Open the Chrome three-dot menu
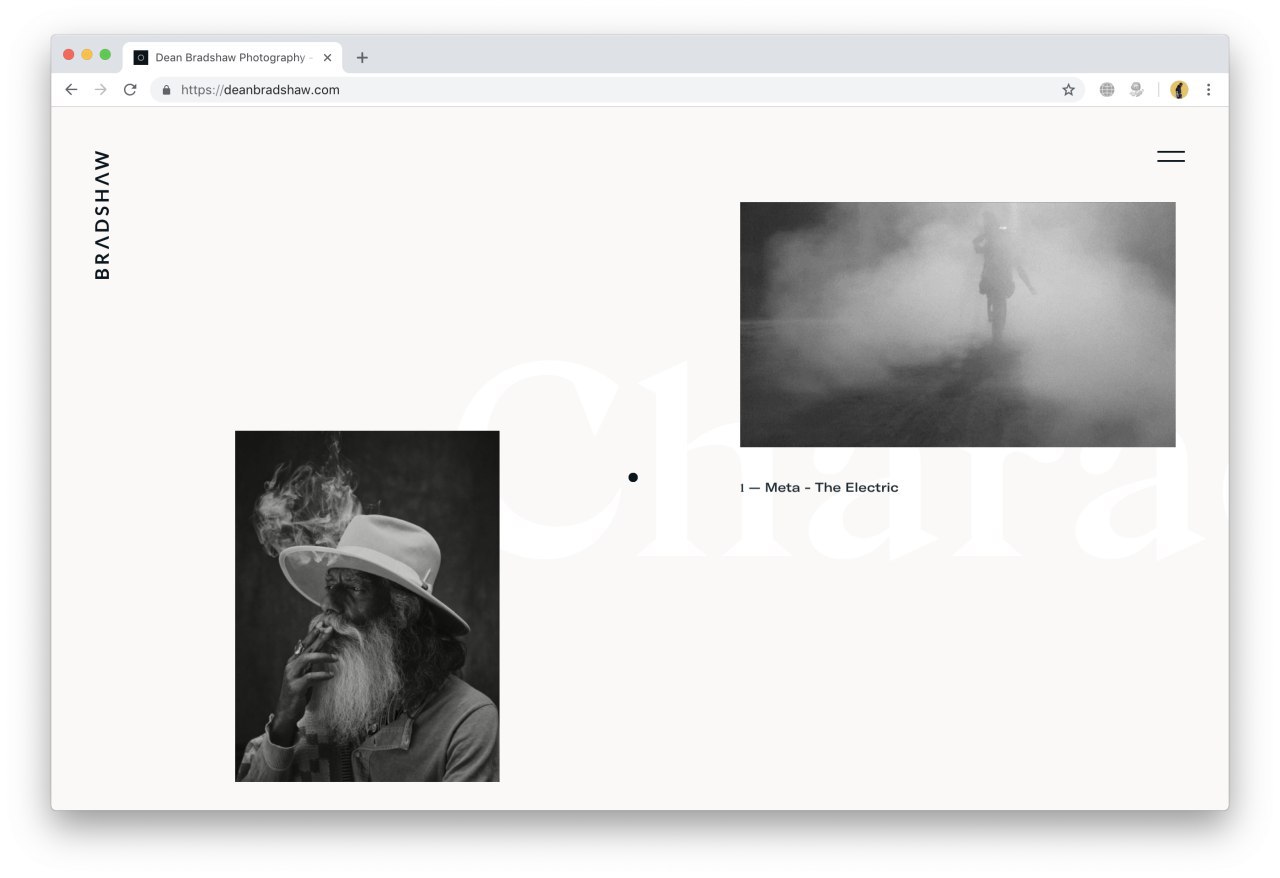1280x878 pixels. (x=1208, y=90)
